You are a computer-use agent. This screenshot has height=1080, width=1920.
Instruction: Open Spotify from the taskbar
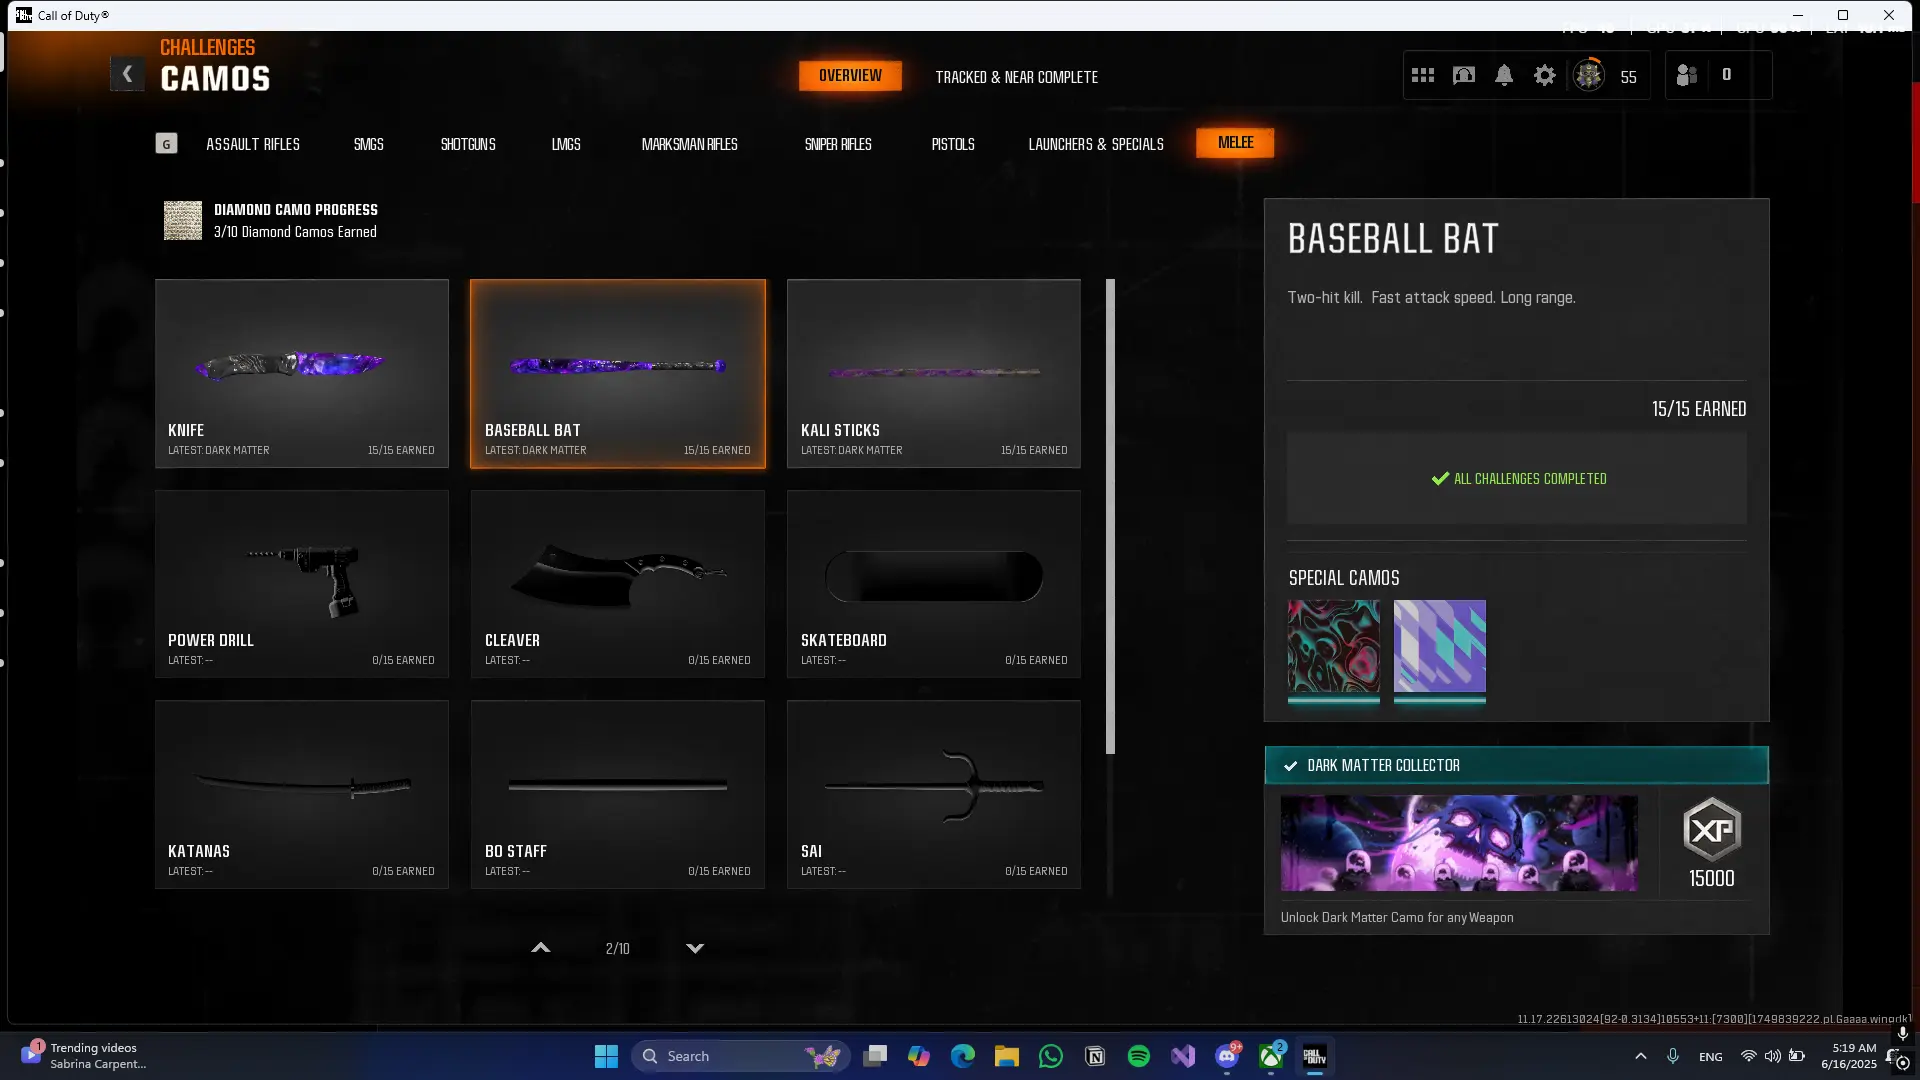(1139, 1056)
